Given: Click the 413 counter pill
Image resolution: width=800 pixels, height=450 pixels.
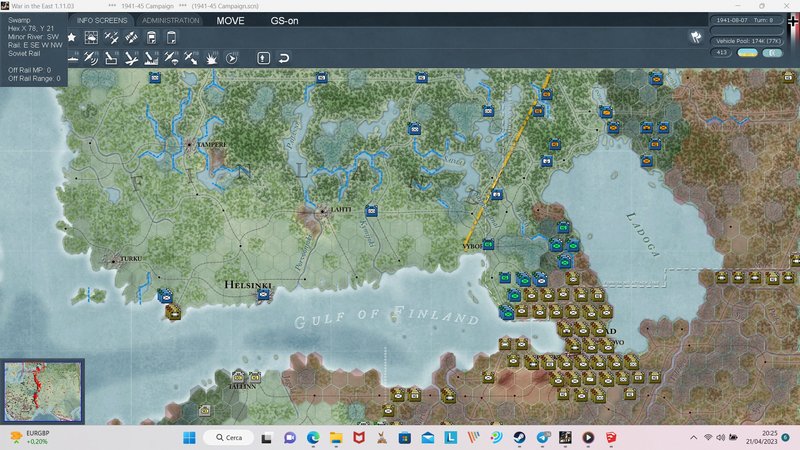Looking at the screenshot, I should pyautogui.click(x=721, y=53).
